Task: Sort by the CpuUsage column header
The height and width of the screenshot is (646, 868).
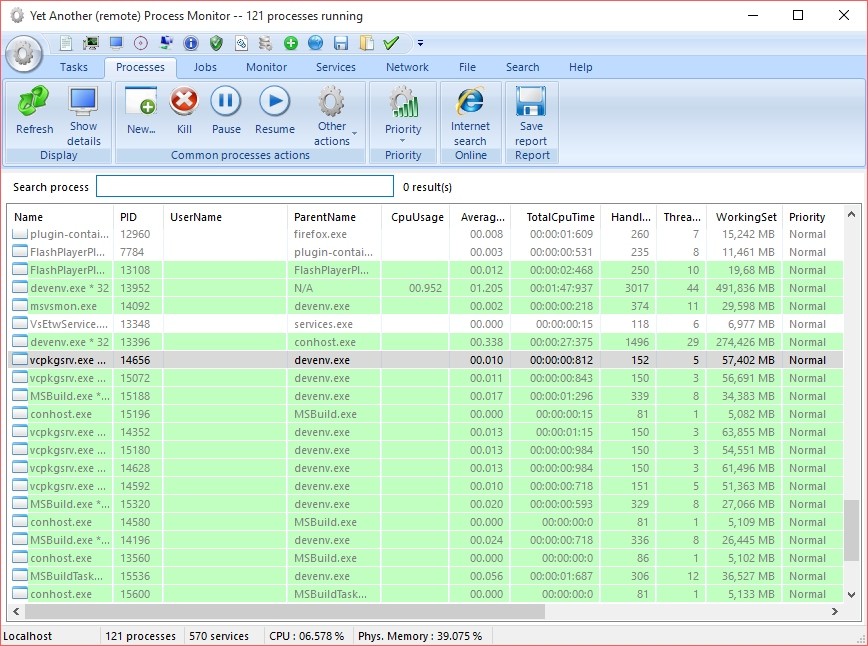Action: click(x=415, y=217)
